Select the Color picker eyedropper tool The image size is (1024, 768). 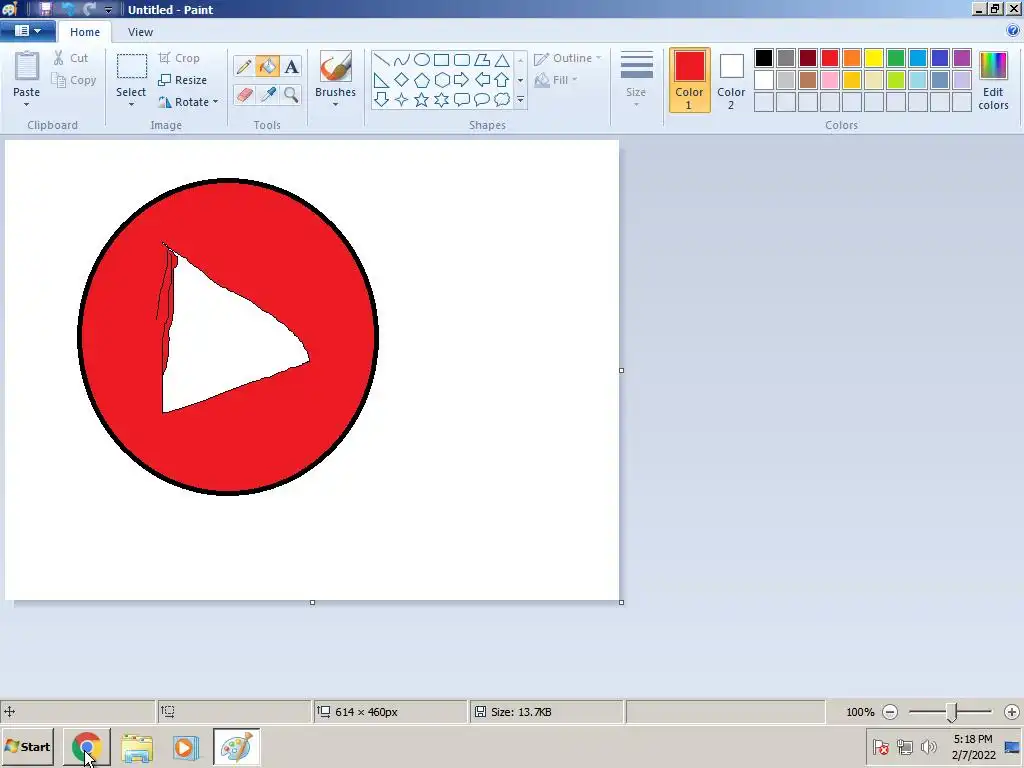click(267, 95)
